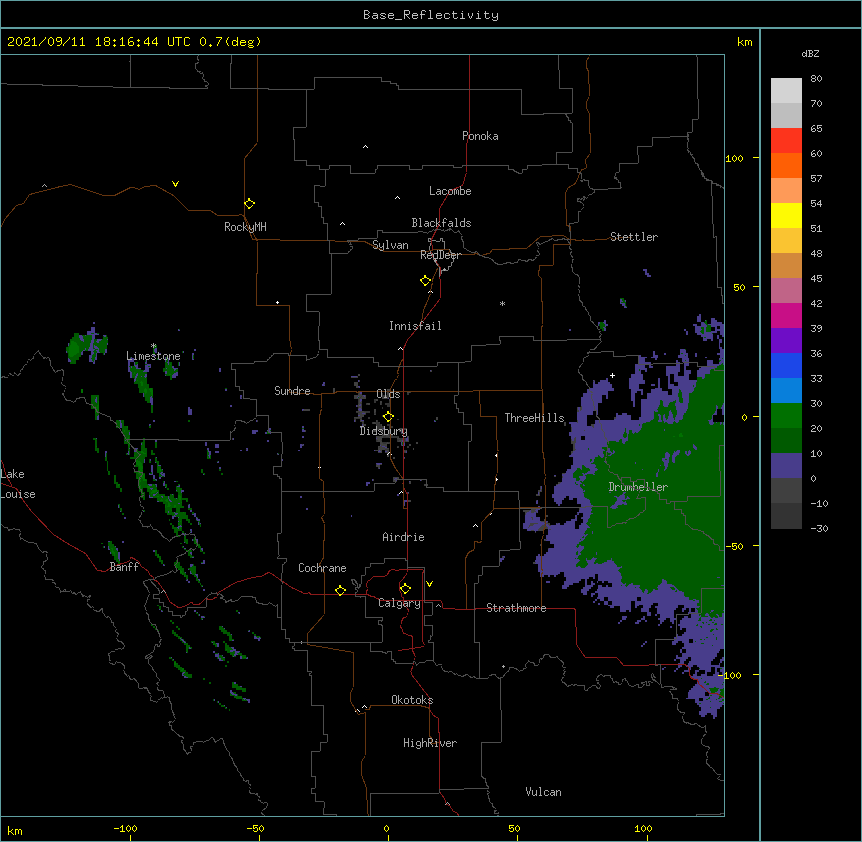Select white asterisk marker east of Innisfail
The image size is (862, 842).
pyautogui.click(x=502, y=303)
